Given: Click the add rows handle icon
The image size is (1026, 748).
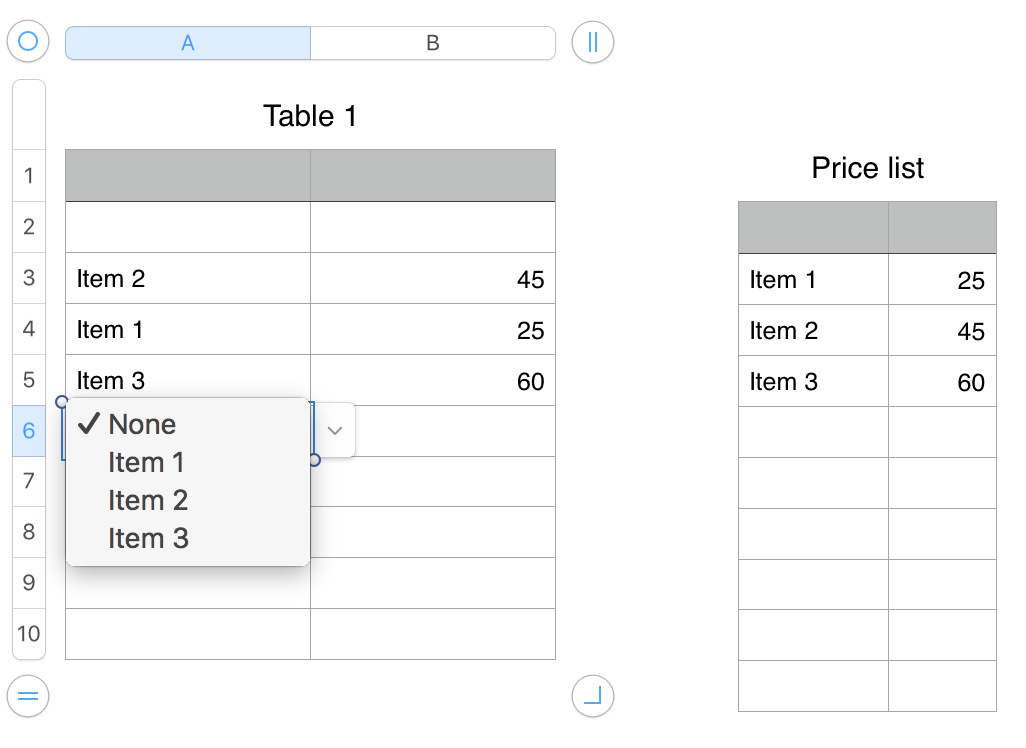Looking at the screenshot, I should (x=28, y=696).
